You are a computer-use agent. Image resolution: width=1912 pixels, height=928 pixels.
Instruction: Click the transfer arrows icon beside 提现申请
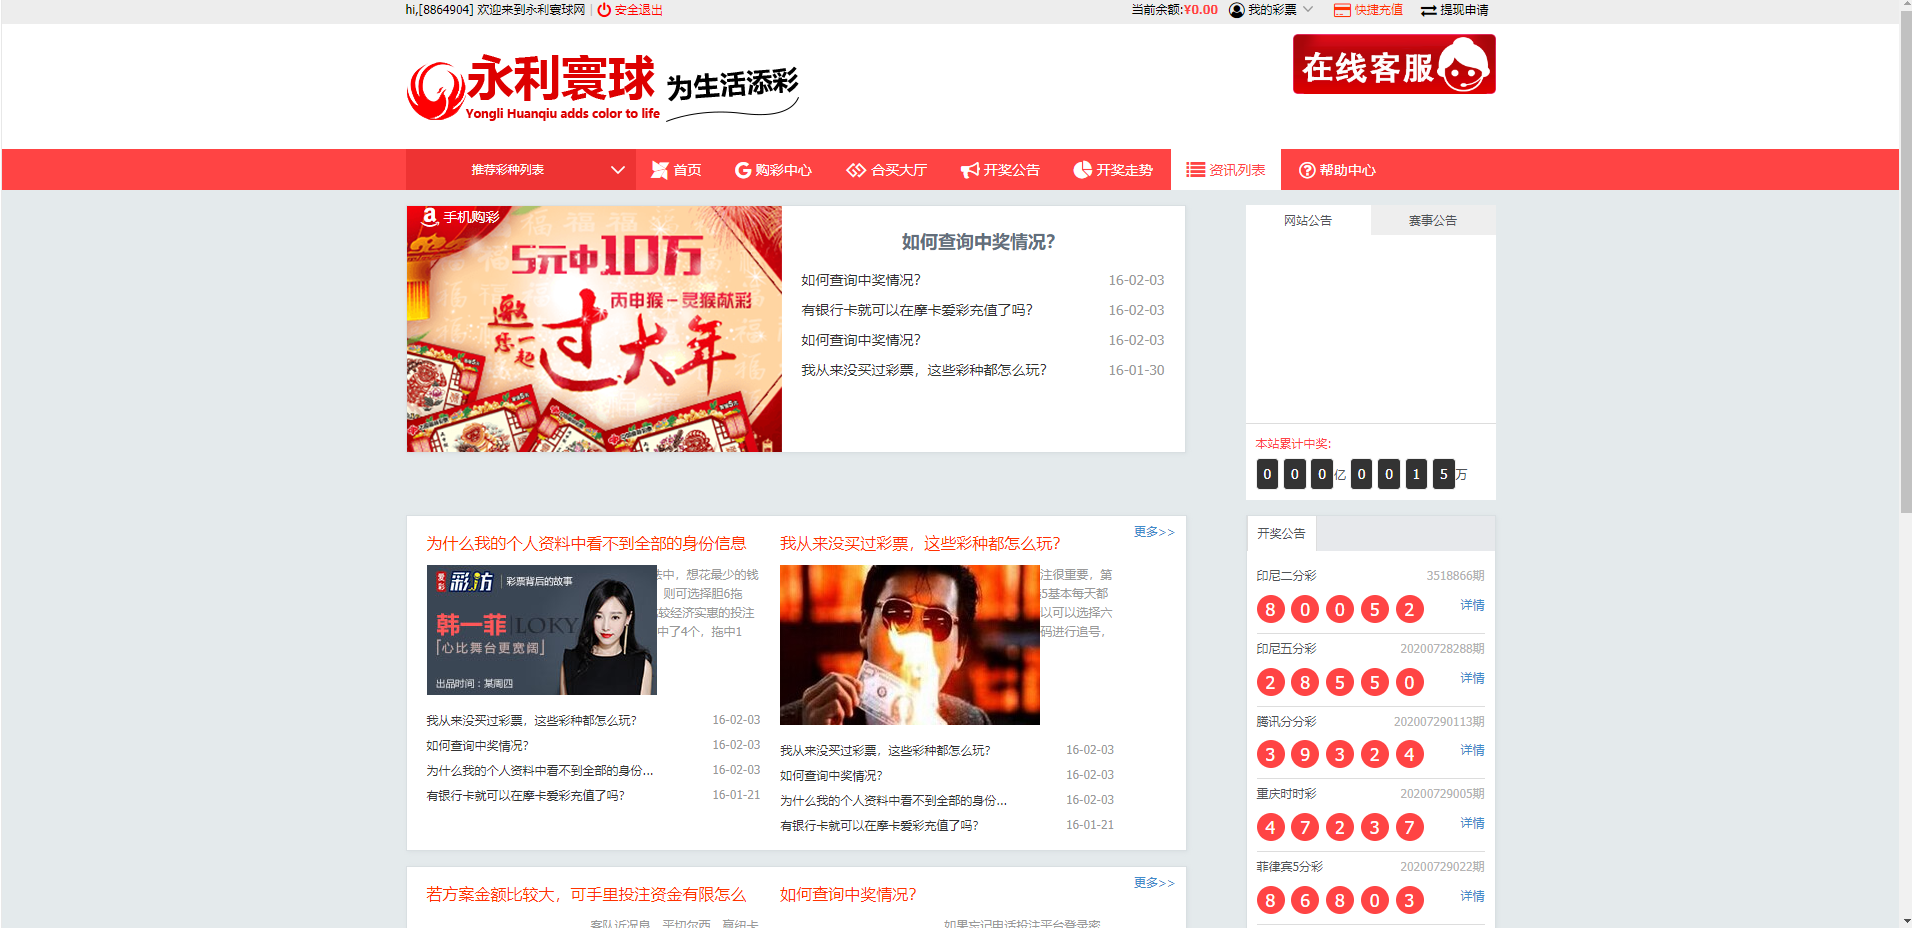(1429, 10)
